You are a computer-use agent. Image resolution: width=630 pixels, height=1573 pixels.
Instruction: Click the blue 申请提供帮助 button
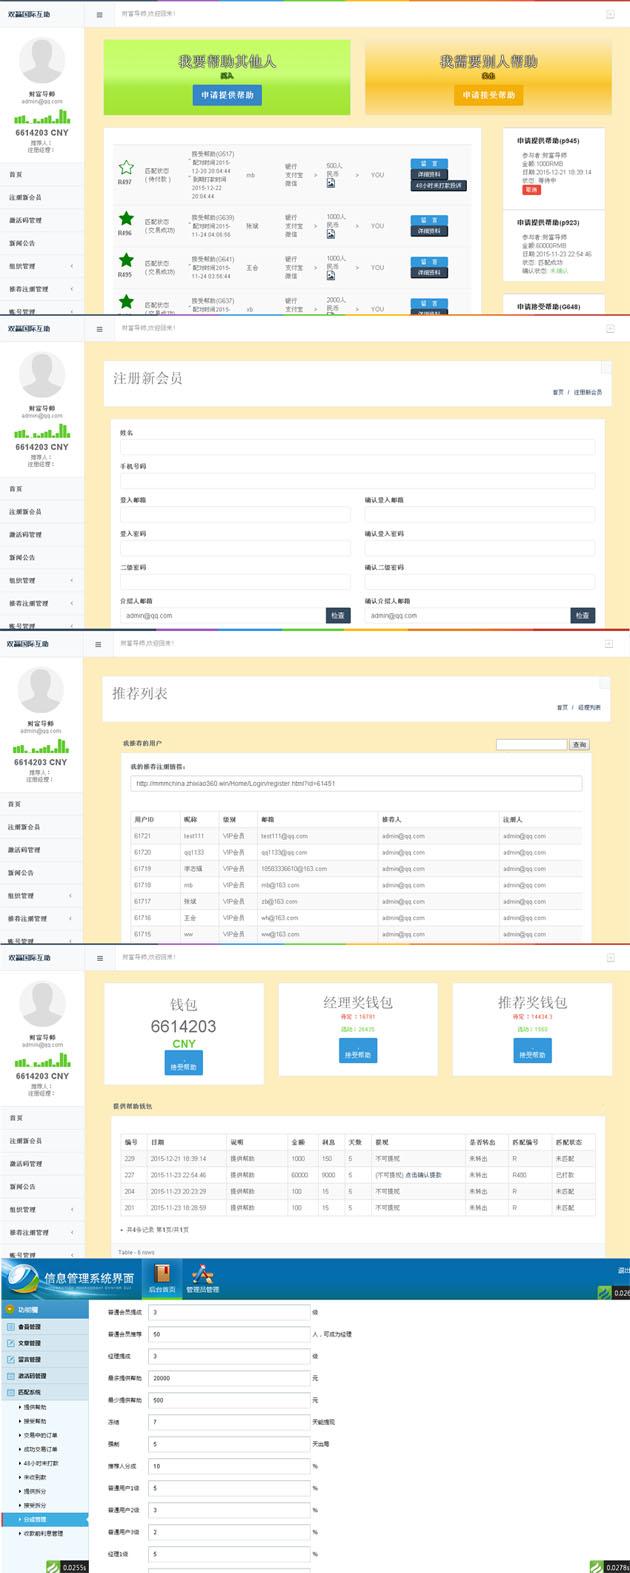(x=227, y=95)
